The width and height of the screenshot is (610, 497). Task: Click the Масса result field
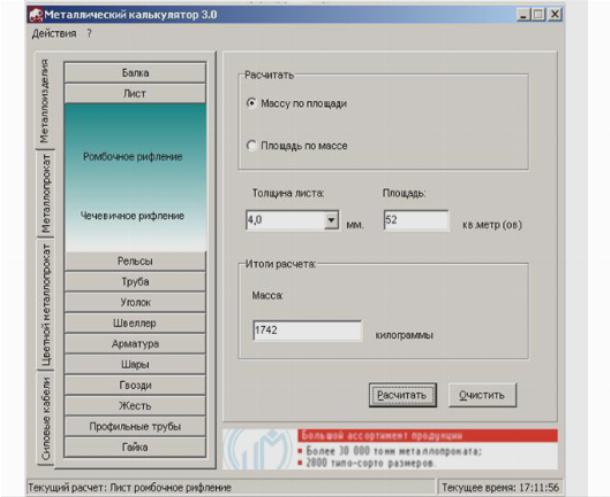point(307,331)
